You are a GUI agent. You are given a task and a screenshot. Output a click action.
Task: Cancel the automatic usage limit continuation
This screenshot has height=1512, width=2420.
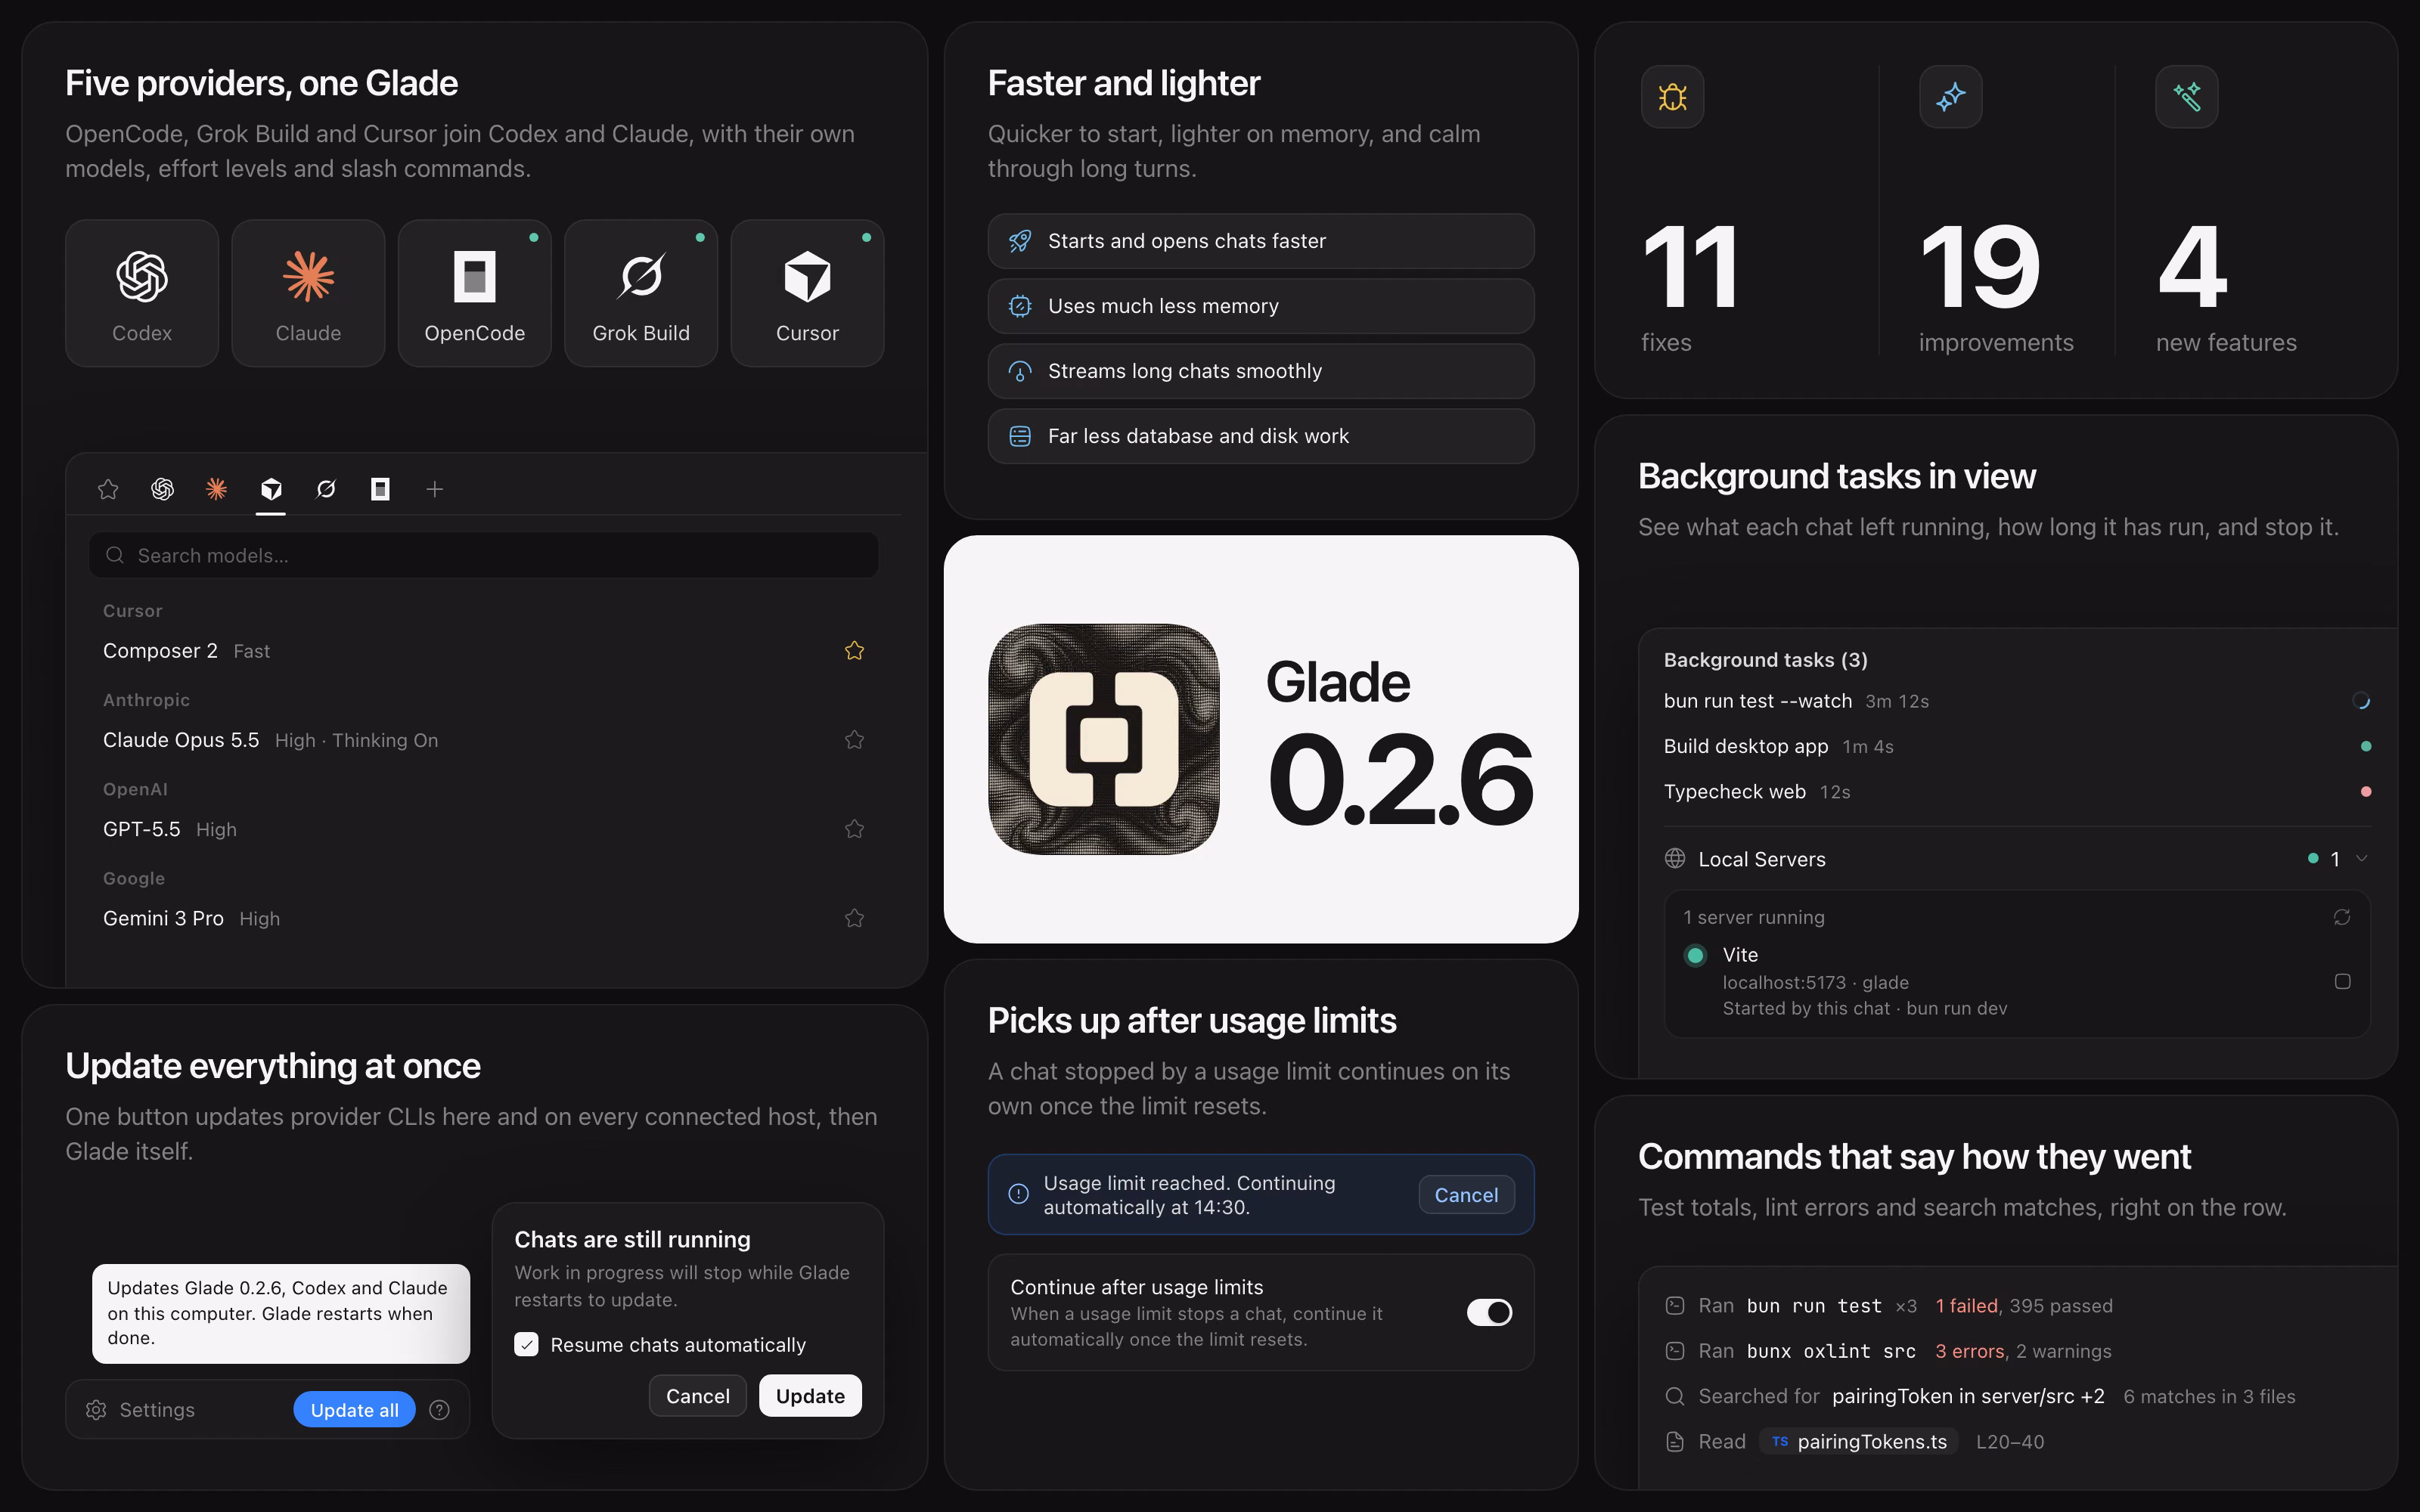point(1466,1195)
